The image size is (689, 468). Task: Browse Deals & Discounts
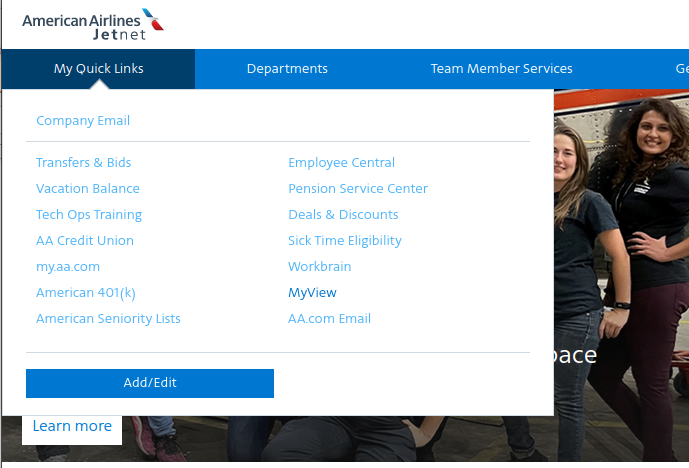[343, 215]
